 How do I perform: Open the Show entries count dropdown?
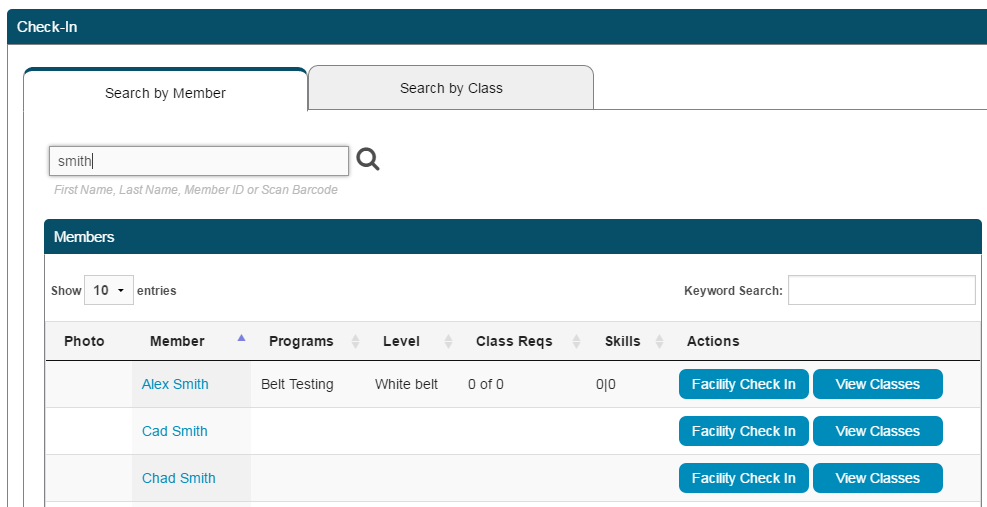109,291
